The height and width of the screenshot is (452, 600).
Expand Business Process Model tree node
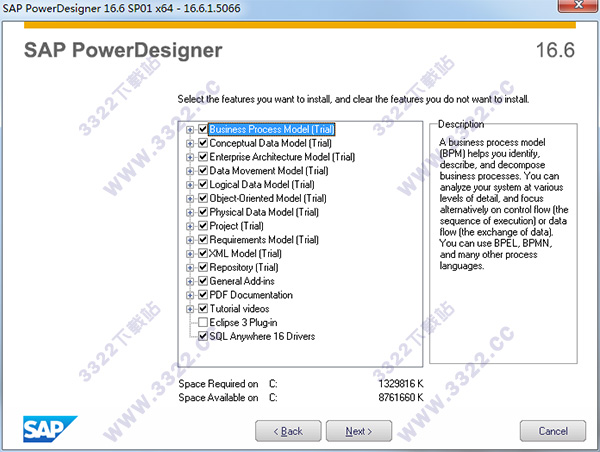(190, 130)
